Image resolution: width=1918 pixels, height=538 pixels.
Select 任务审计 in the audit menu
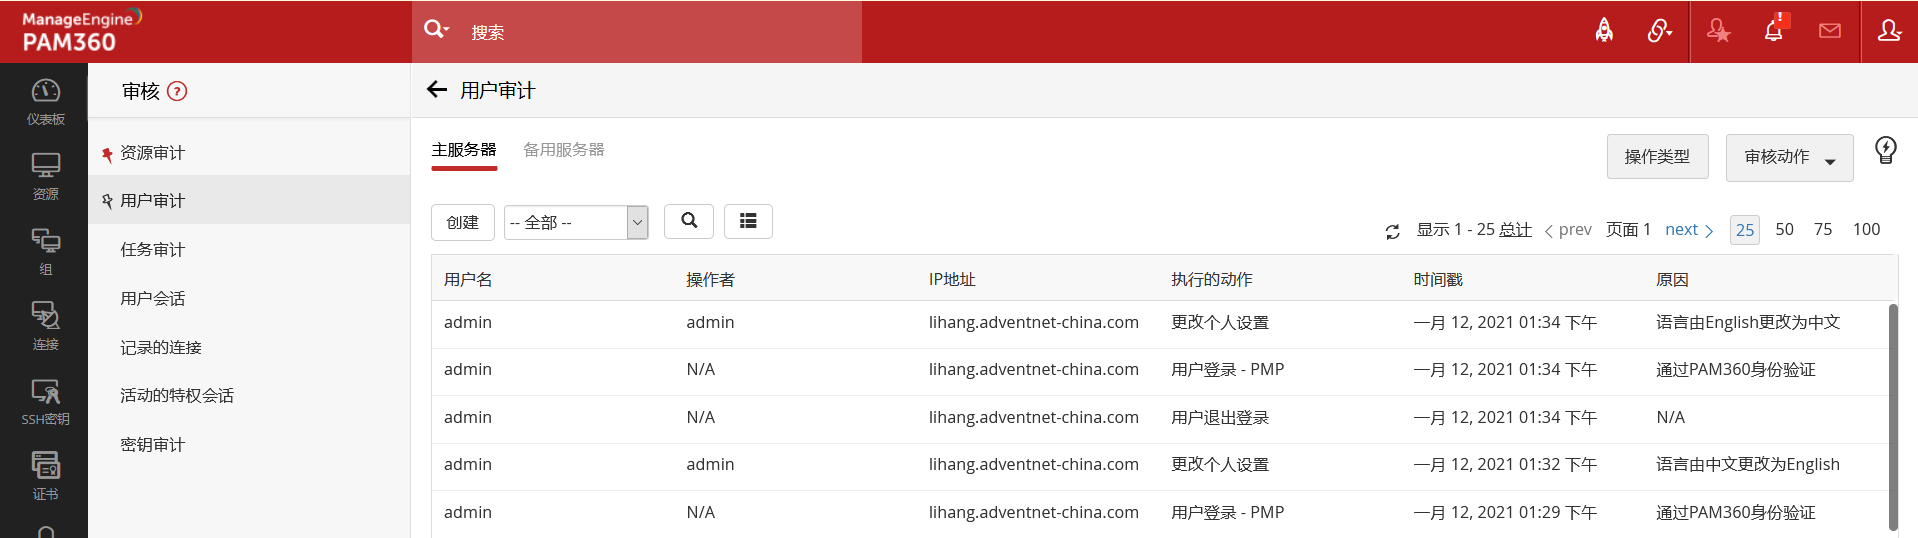pos(152,250)
